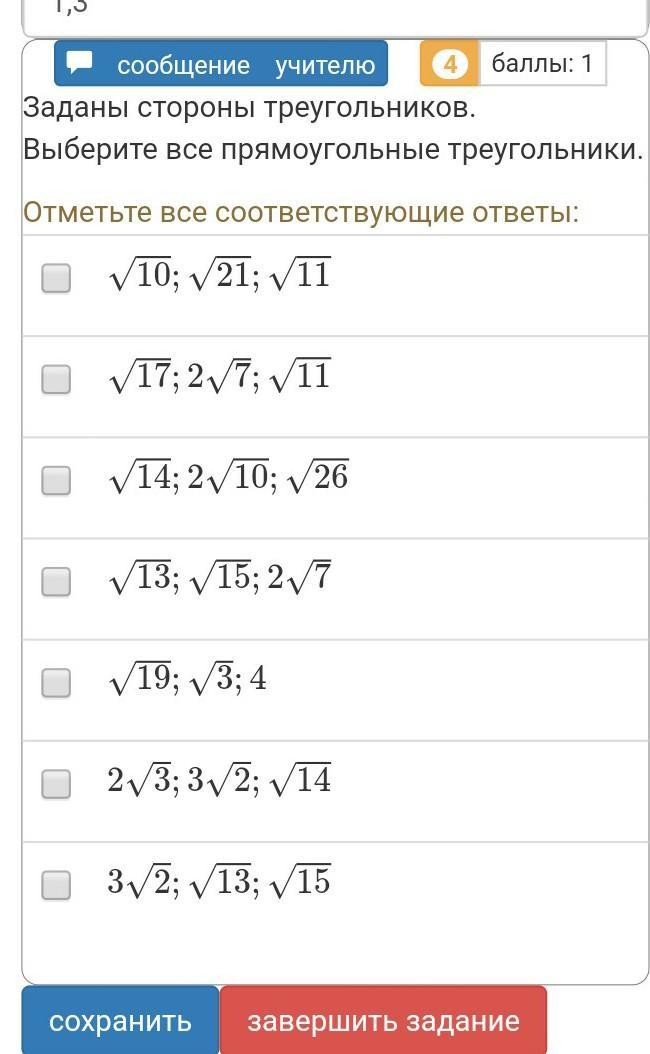Check the box for √10; √21; √11

pos(56,277)
